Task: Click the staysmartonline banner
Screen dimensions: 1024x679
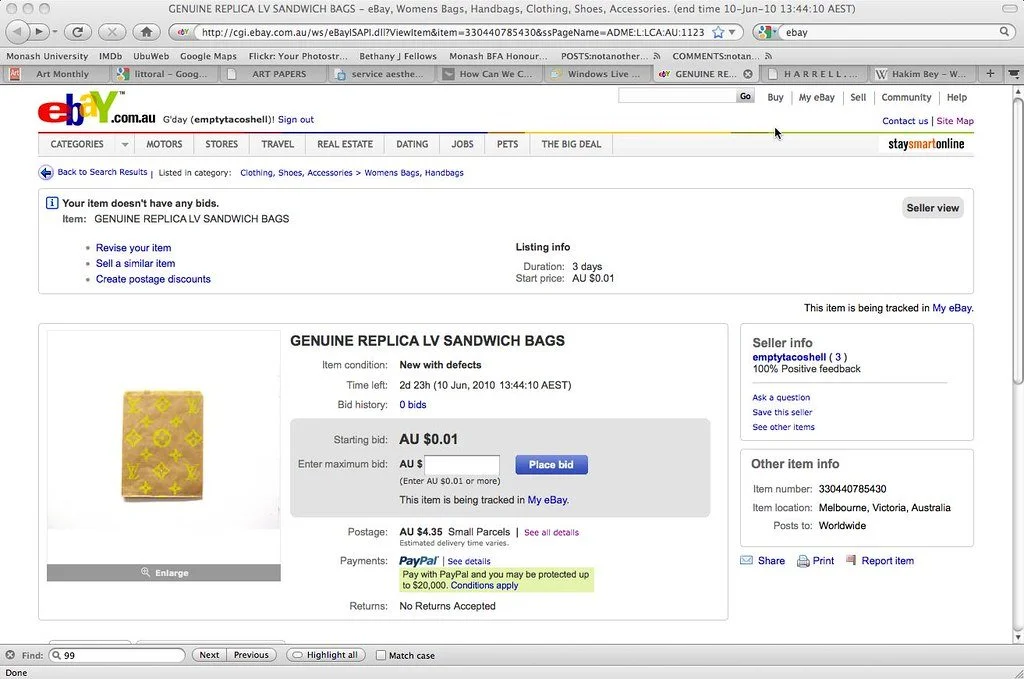Action: click(926, 144)
